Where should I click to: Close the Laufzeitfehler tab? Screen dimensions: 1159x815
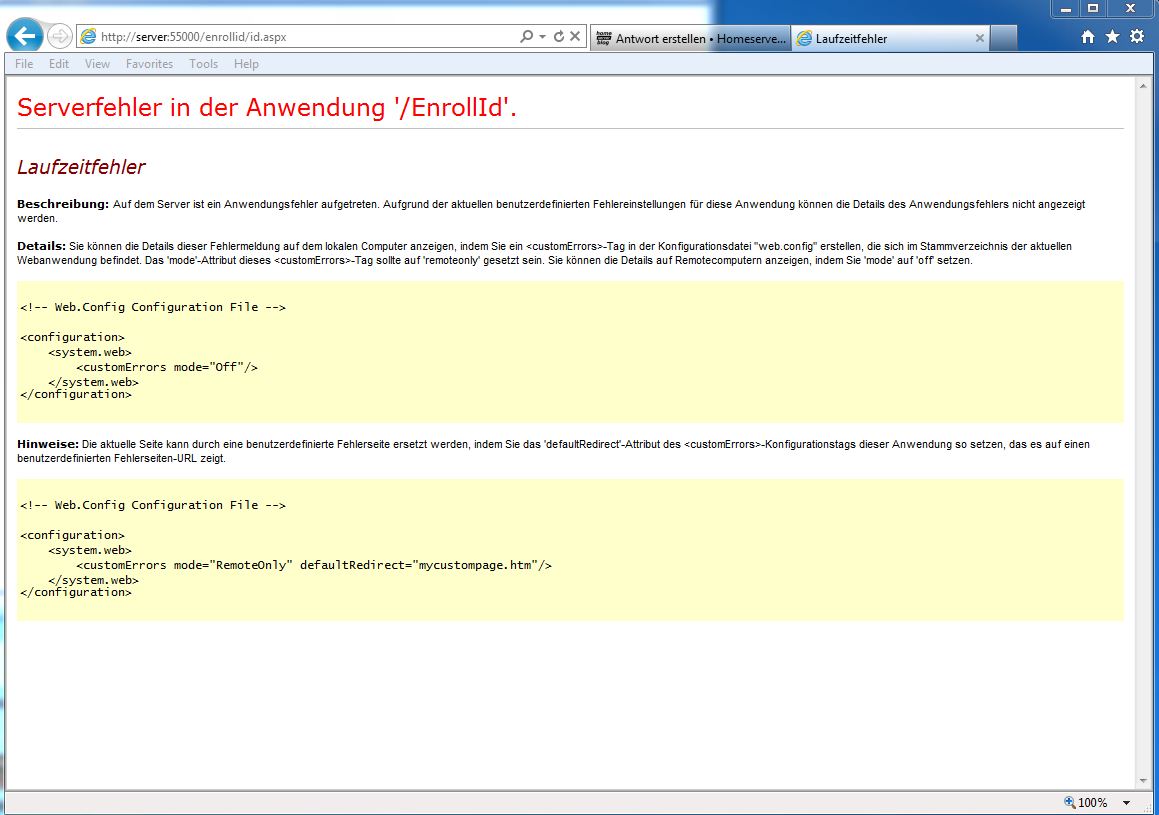point(979,39)
